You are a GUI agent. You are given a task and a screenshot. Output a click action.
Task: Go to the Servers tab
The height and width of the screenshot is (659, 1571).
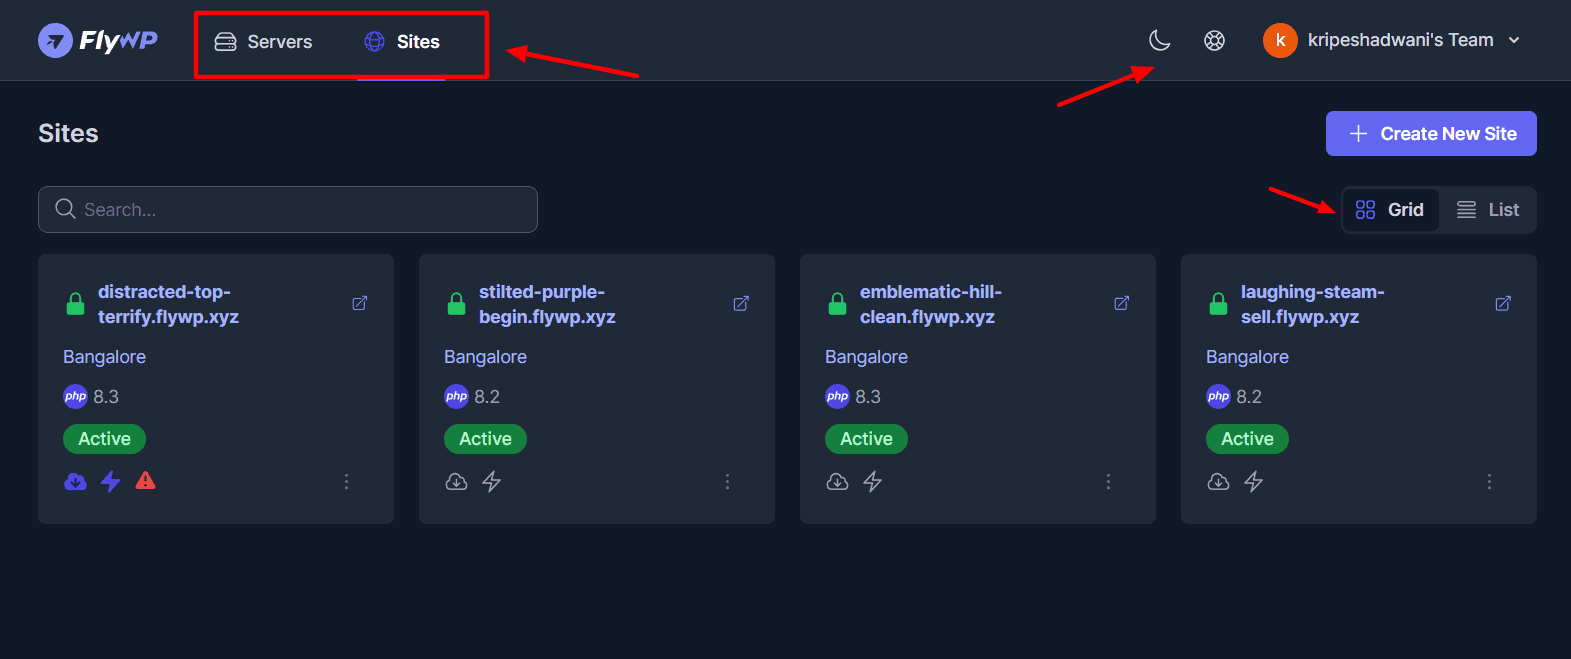pos(264,42)
